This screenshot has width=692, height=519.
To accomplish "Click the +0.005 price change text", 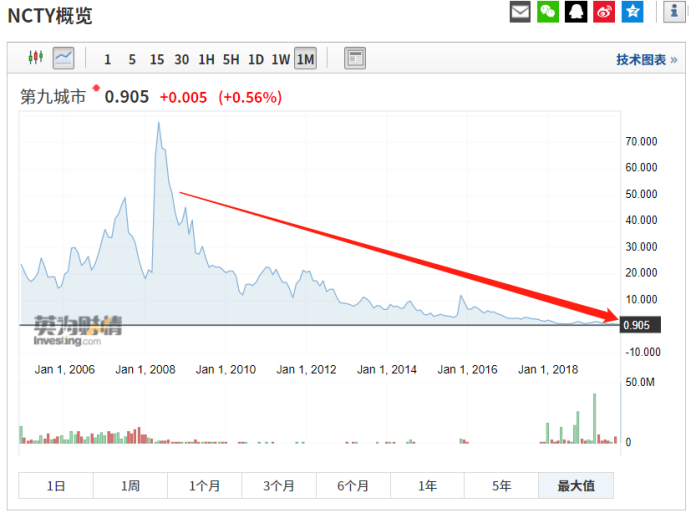I will [183, 97].
